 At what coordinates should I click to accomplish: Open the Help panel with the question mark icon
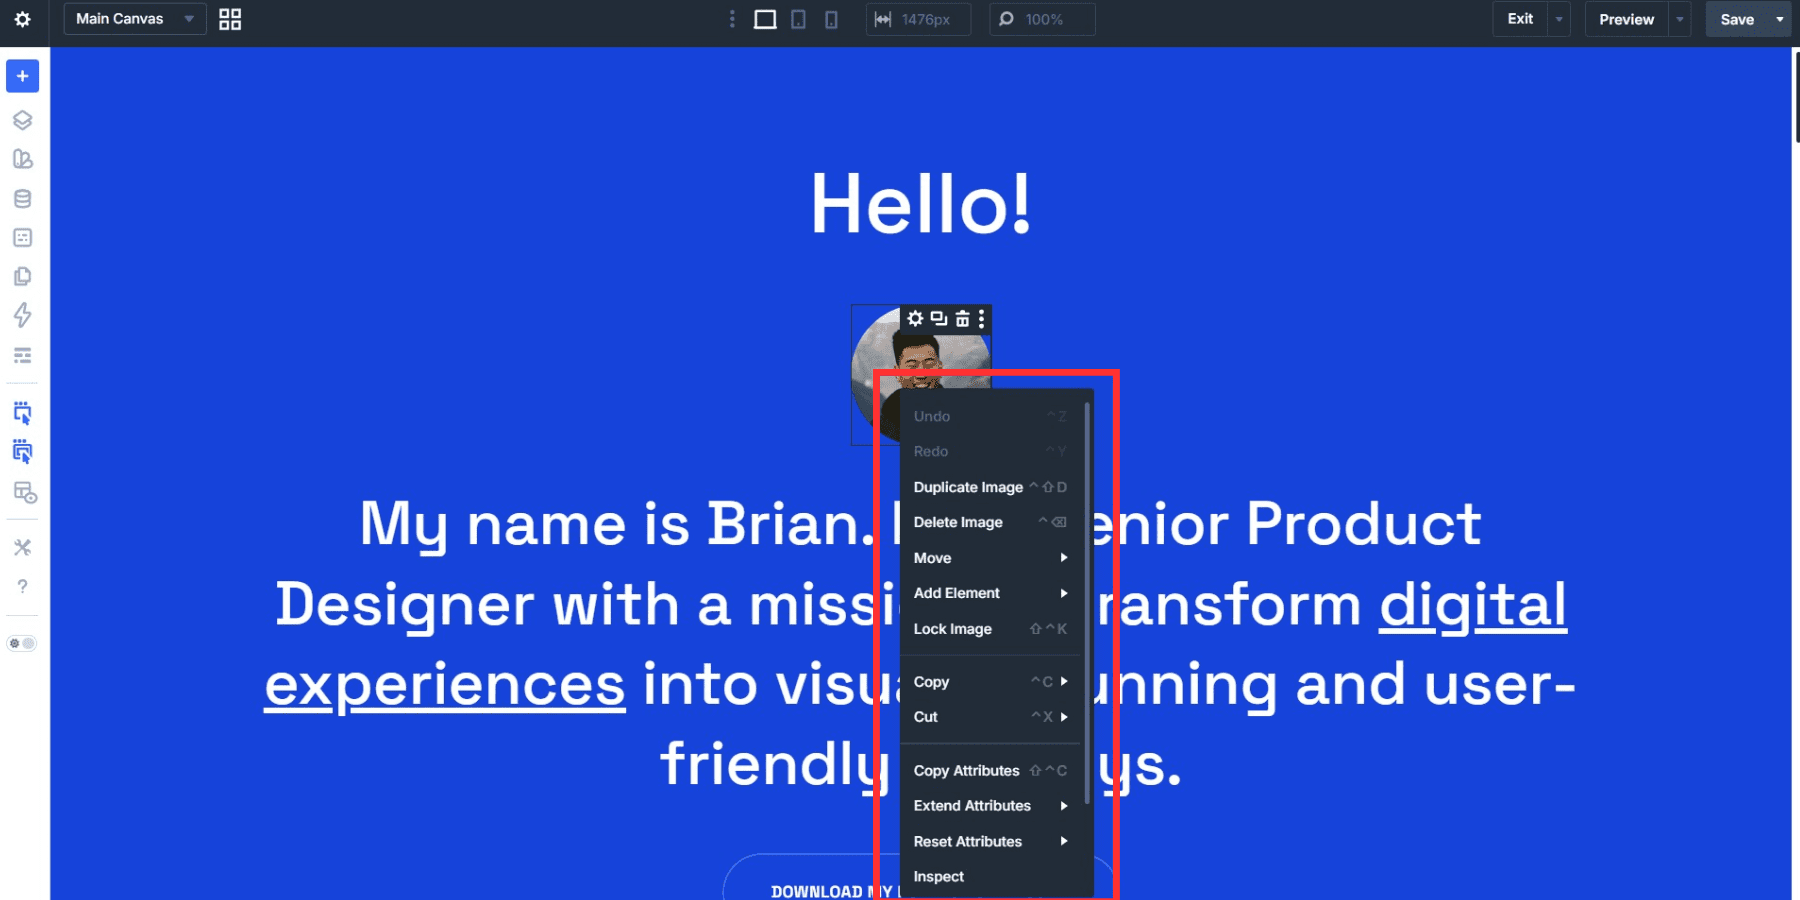22,587
